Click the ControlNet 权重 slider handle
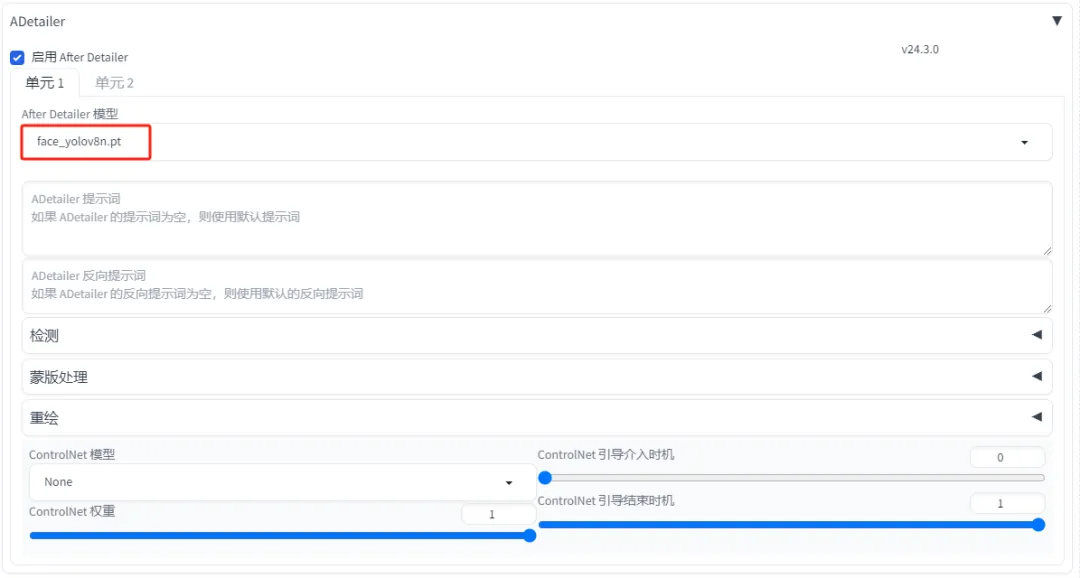This screenshot has width=1080, height=578. point(530,536)
